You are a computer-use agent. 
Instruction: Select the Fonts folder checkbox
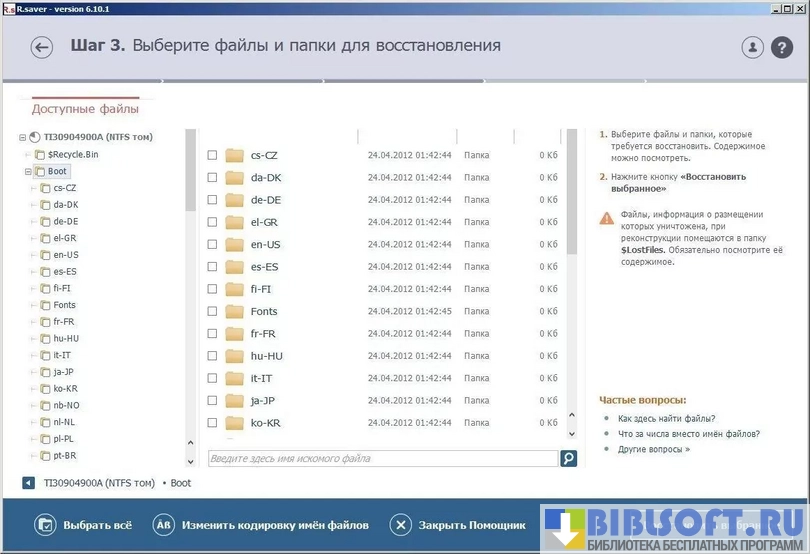coord(212,311)
